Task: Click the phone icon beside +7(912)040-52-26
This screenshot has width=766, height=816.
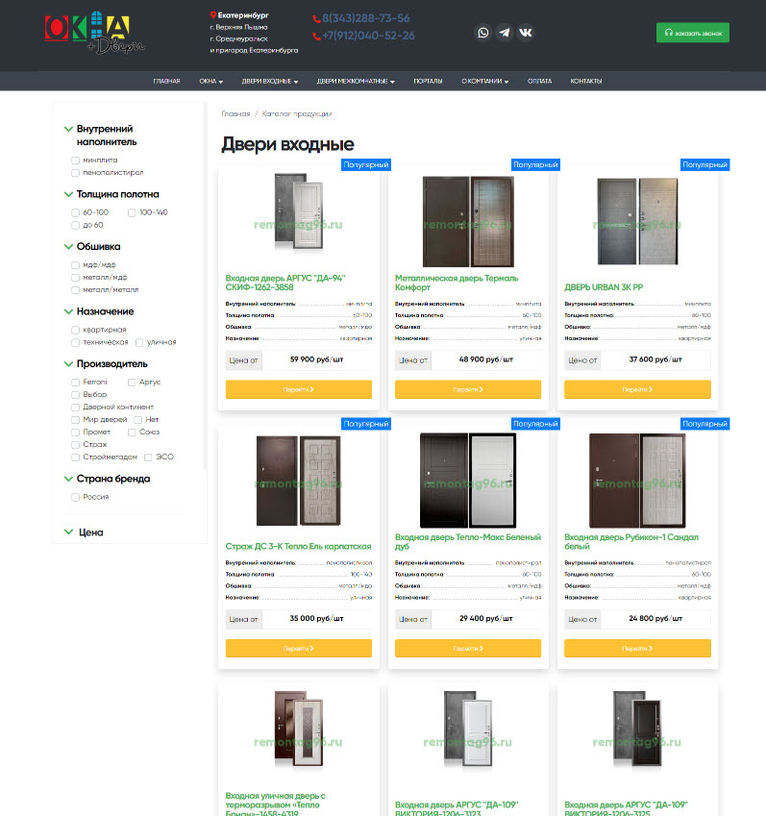Action: (316, 36)
